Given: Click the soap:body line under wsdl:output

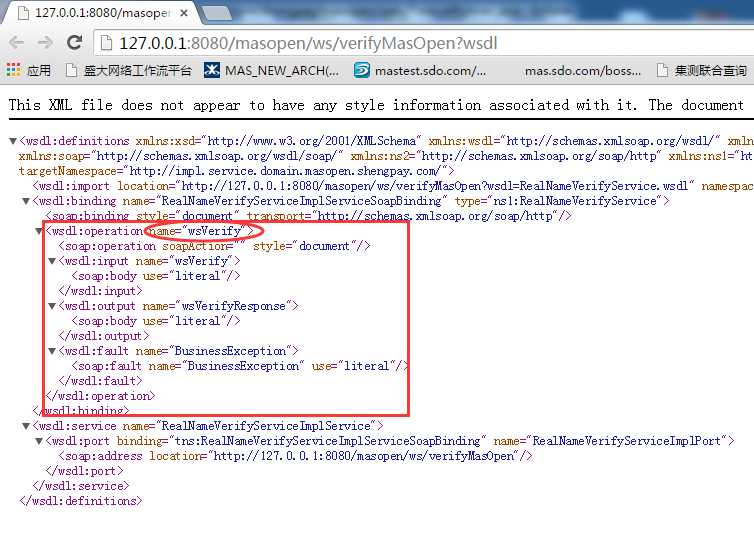Looking at the screenshot, I should pos(155,321).
